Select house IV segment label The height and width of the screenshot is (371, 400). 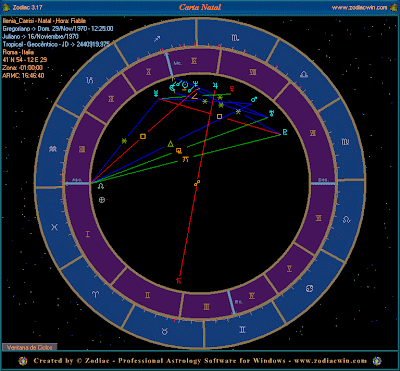tap(252, 295)
